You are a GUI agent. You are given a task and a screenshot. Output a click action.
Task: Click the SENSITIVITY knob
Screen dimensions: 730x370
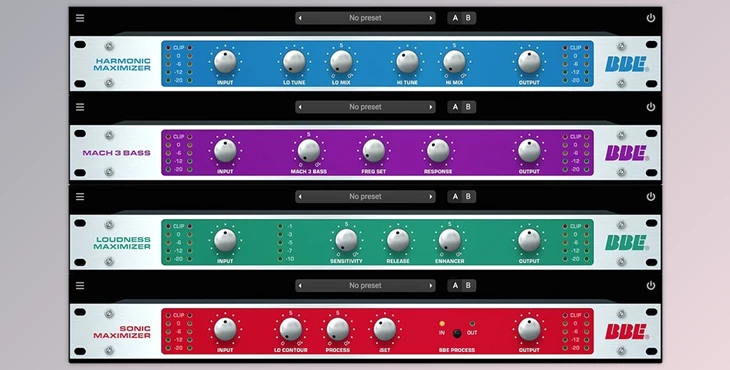(x=346, y=240)
